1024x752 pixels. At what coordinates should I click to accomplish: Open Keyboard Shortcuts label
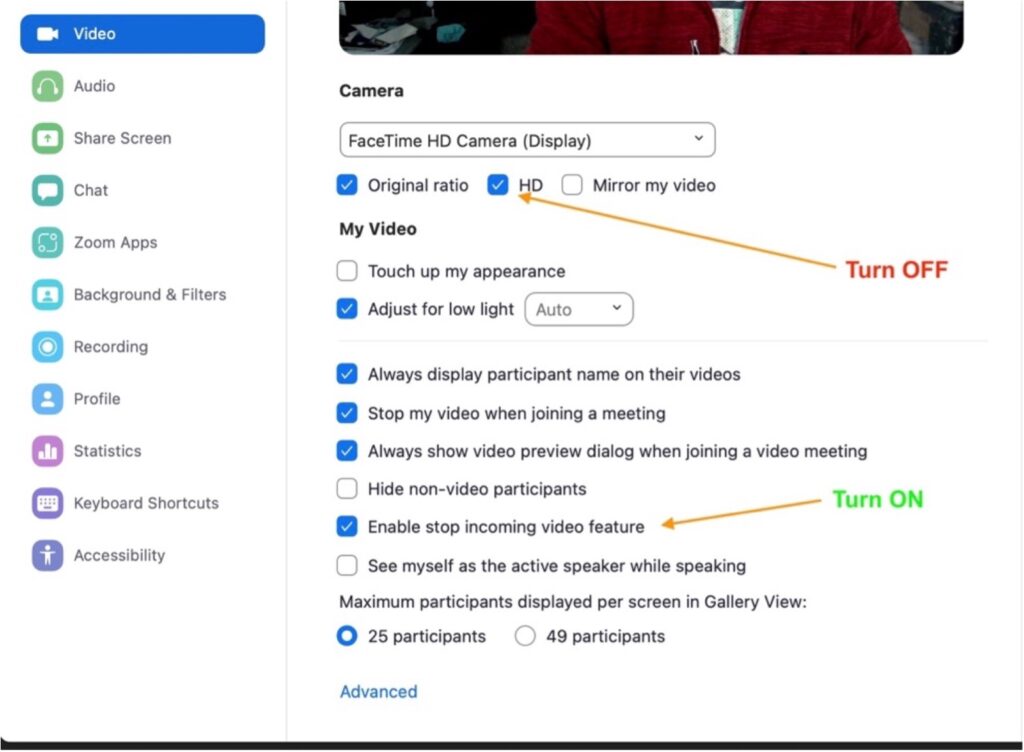tap(146, 503)
